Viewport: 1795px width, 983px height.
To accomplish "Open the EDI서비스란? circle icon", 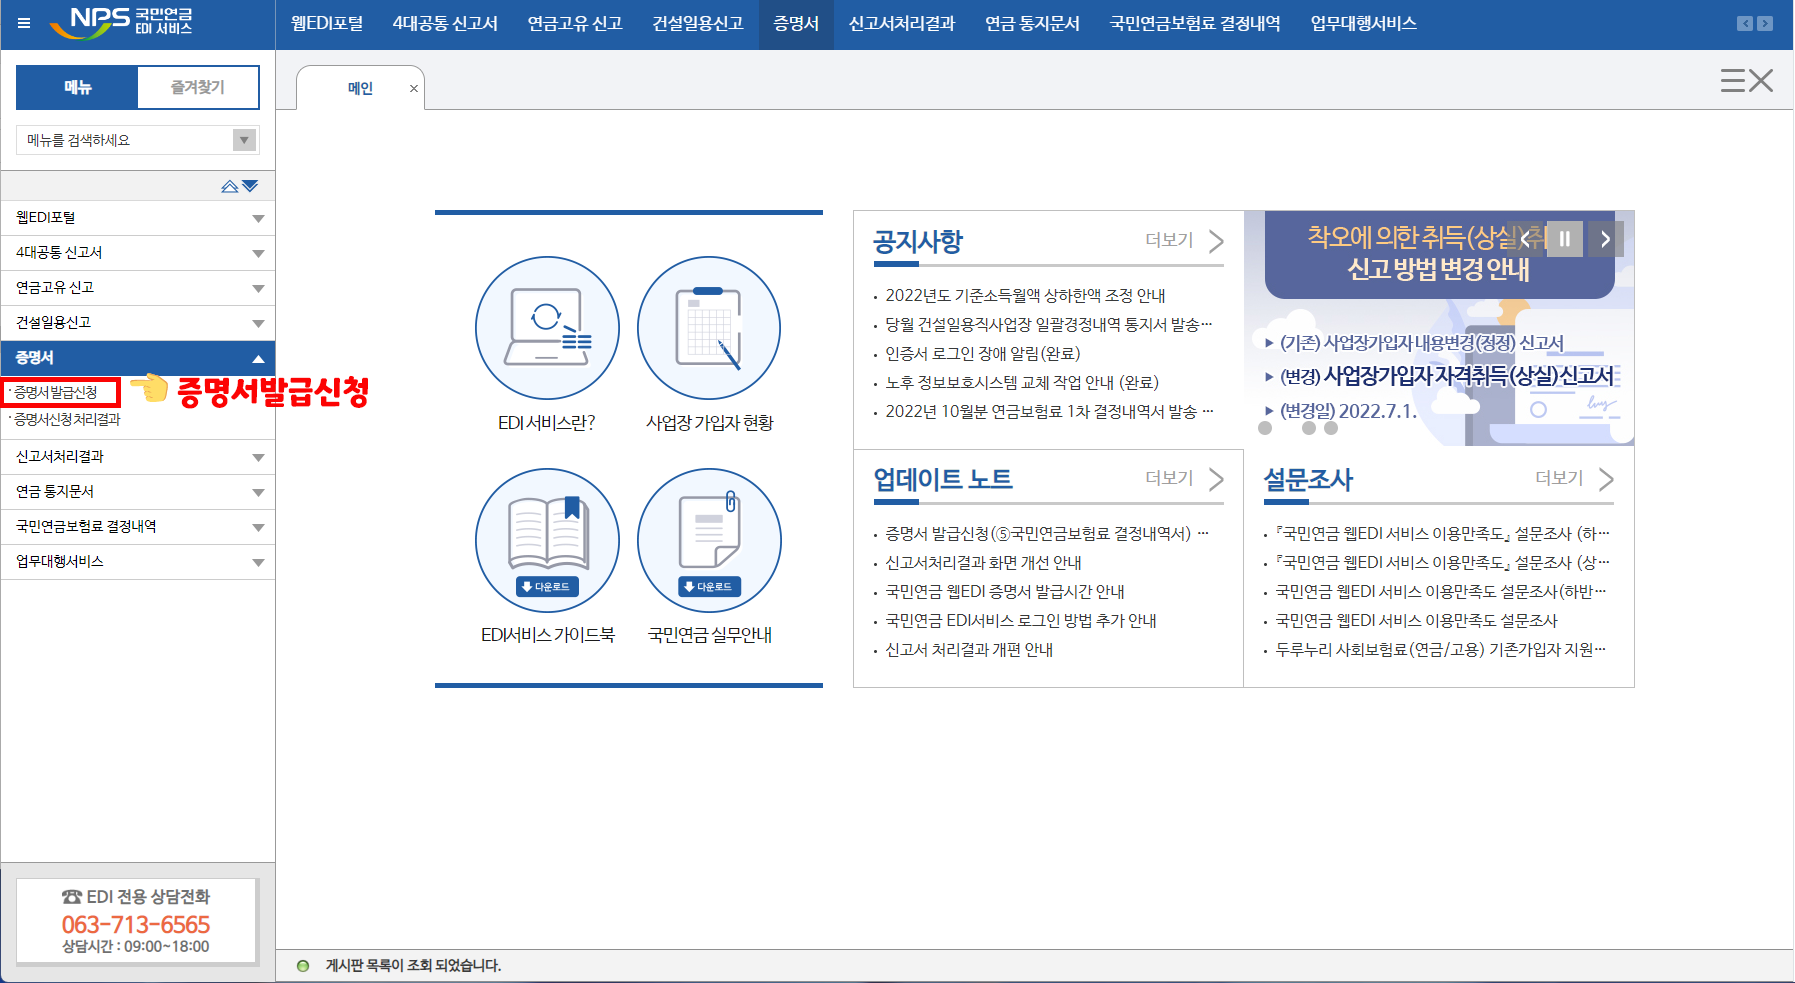I will (547, 328).
